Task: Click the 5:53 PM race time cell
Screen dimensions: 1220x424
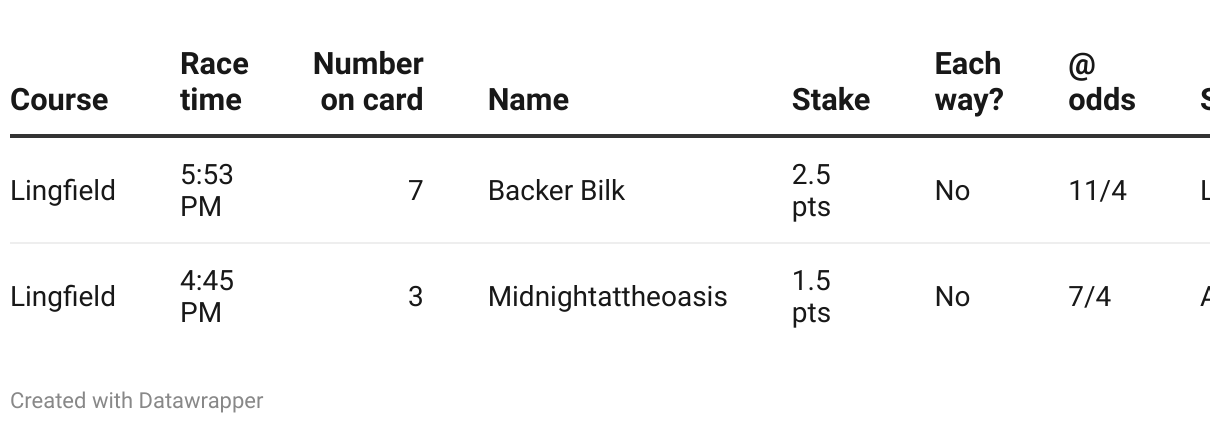Action: [x=207, y=191]
